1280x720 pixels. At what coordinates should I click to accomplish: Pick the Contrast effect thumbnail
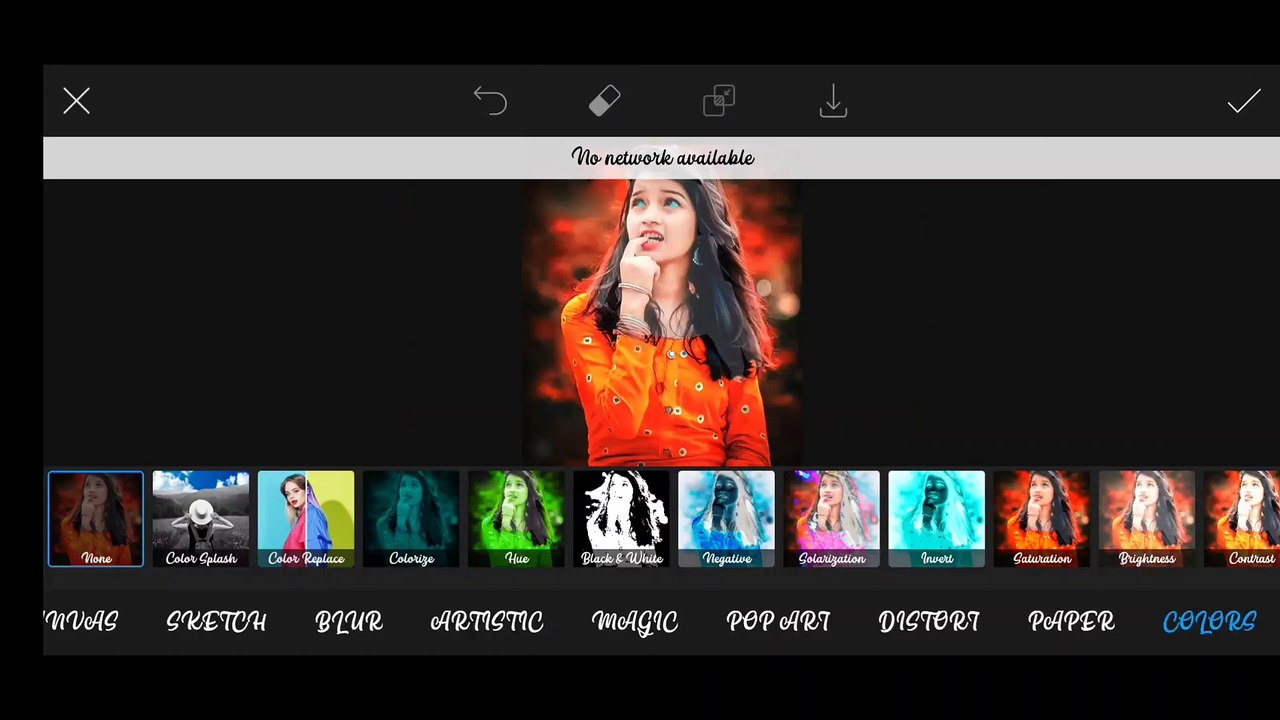(1242, 519)
